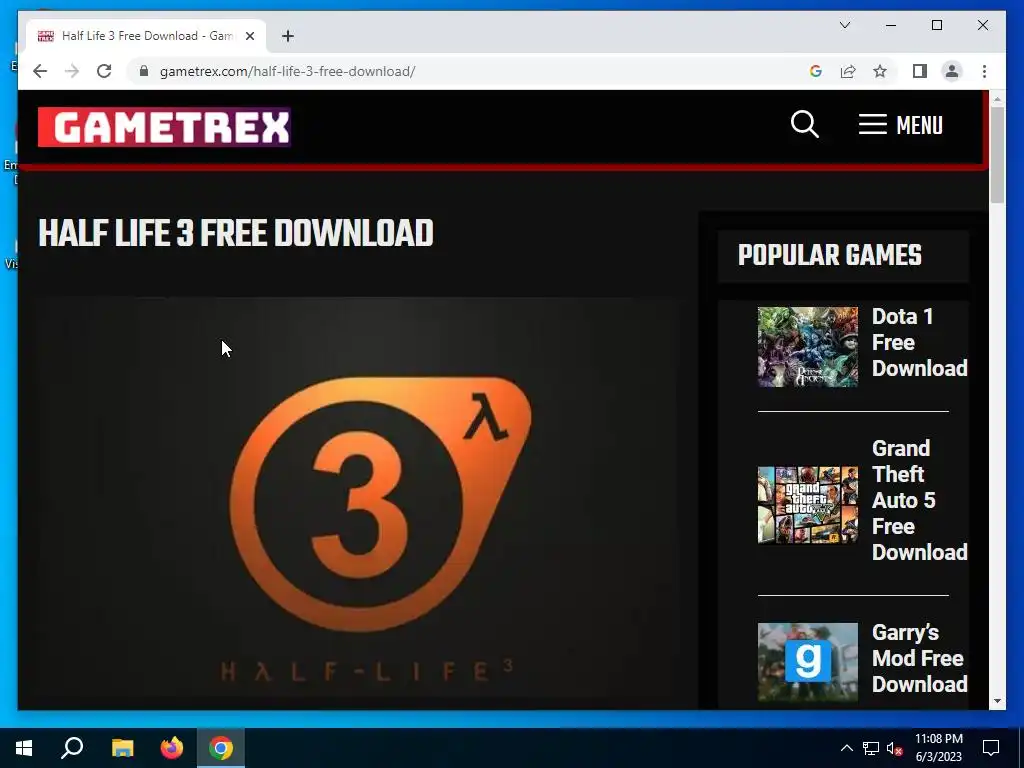
Task: Open Windows taskbar search
Action: click(72, 748)
